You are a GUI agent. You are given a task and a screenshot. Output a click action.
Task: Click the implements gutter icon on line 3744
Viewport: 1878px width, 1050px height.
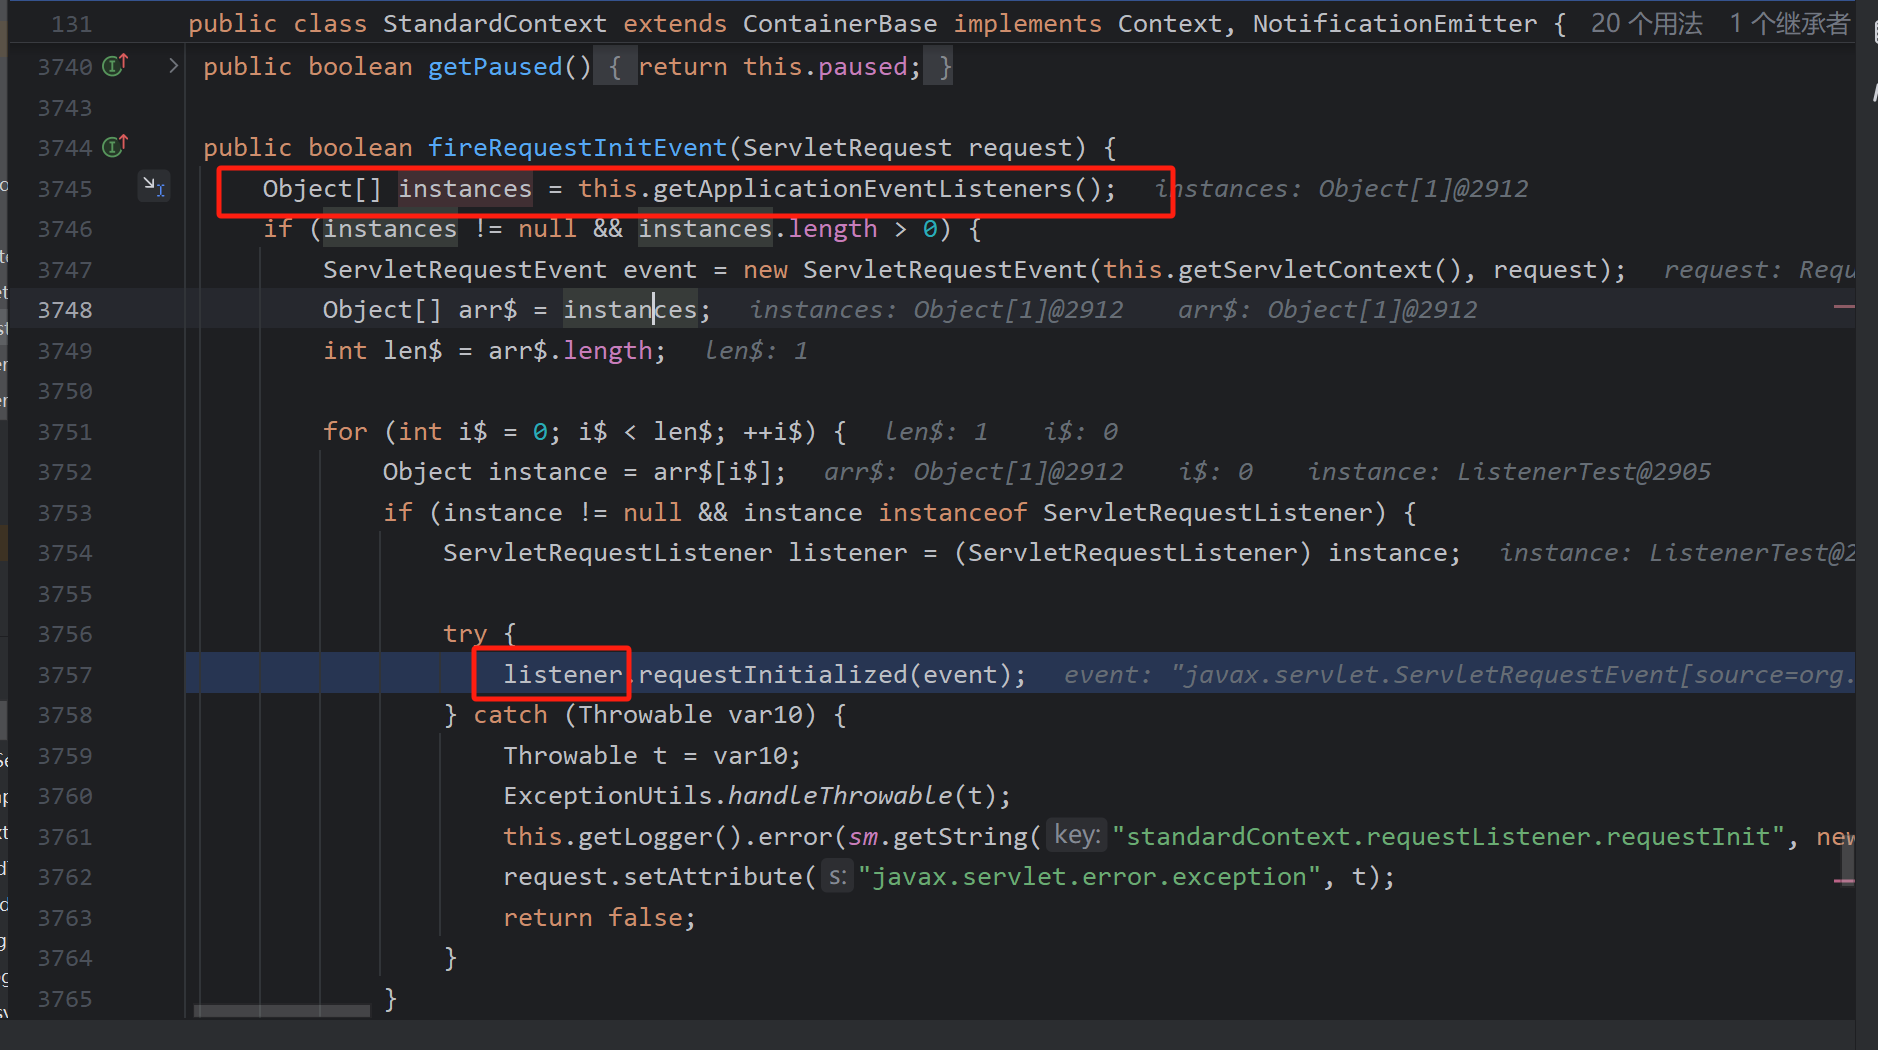coord(115,147)
